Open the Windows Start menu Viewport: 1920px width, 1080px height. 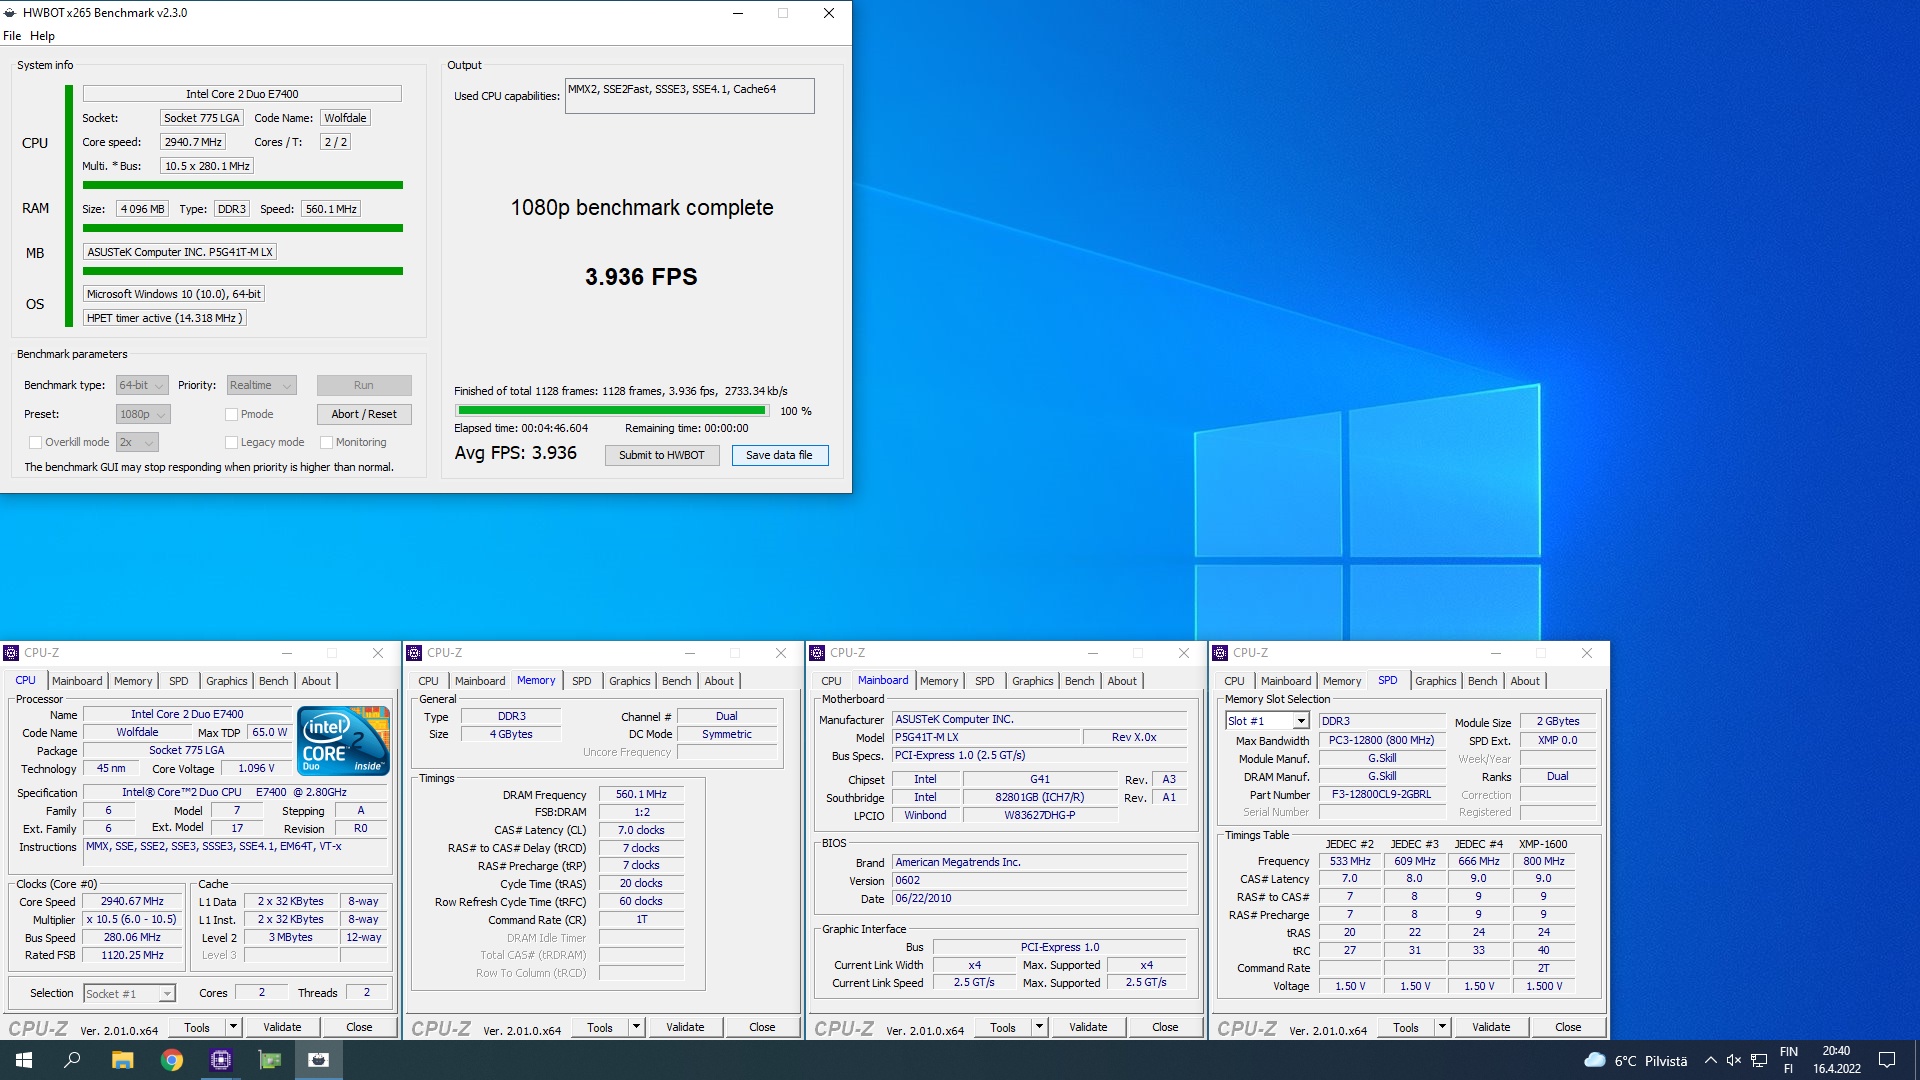tap(24, 1060)
